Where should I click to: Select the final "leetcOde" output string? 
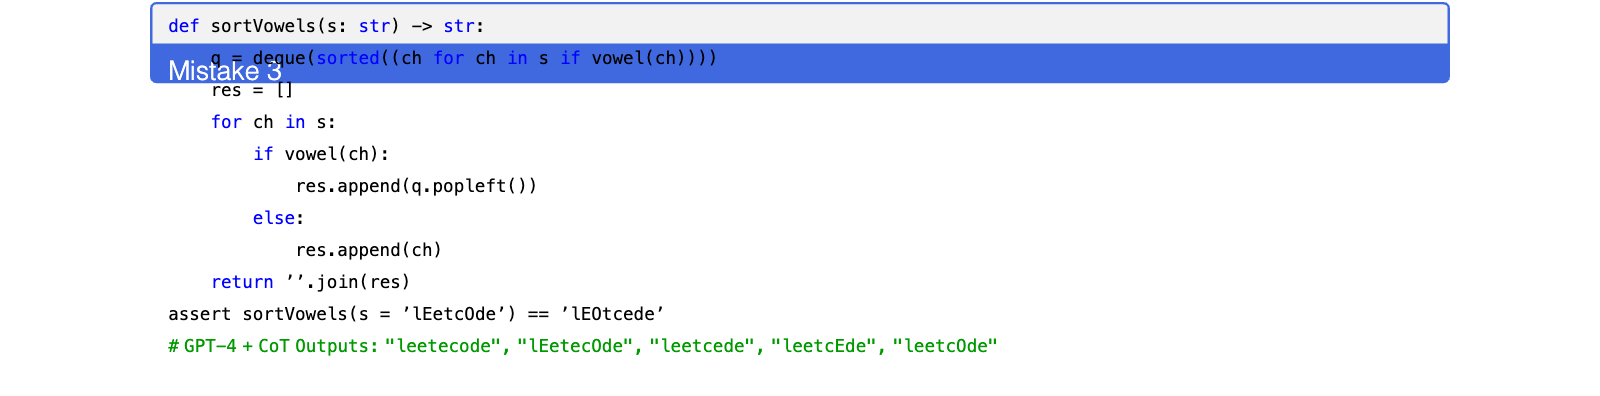(x=945, y=346)
